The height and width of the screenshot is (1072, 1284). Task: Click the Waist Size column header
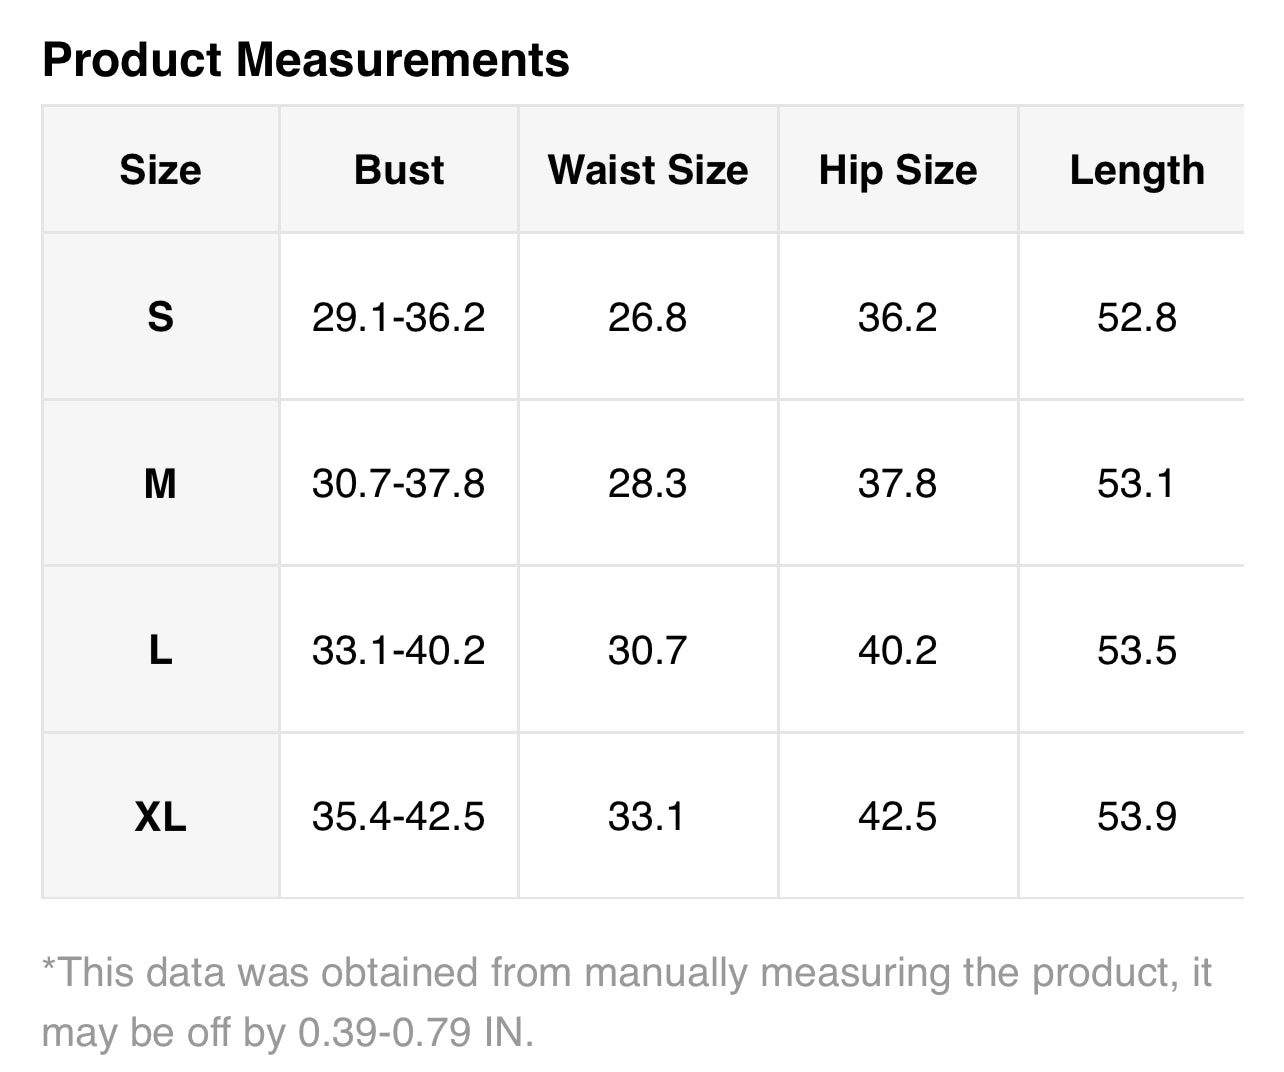(648, 170)
